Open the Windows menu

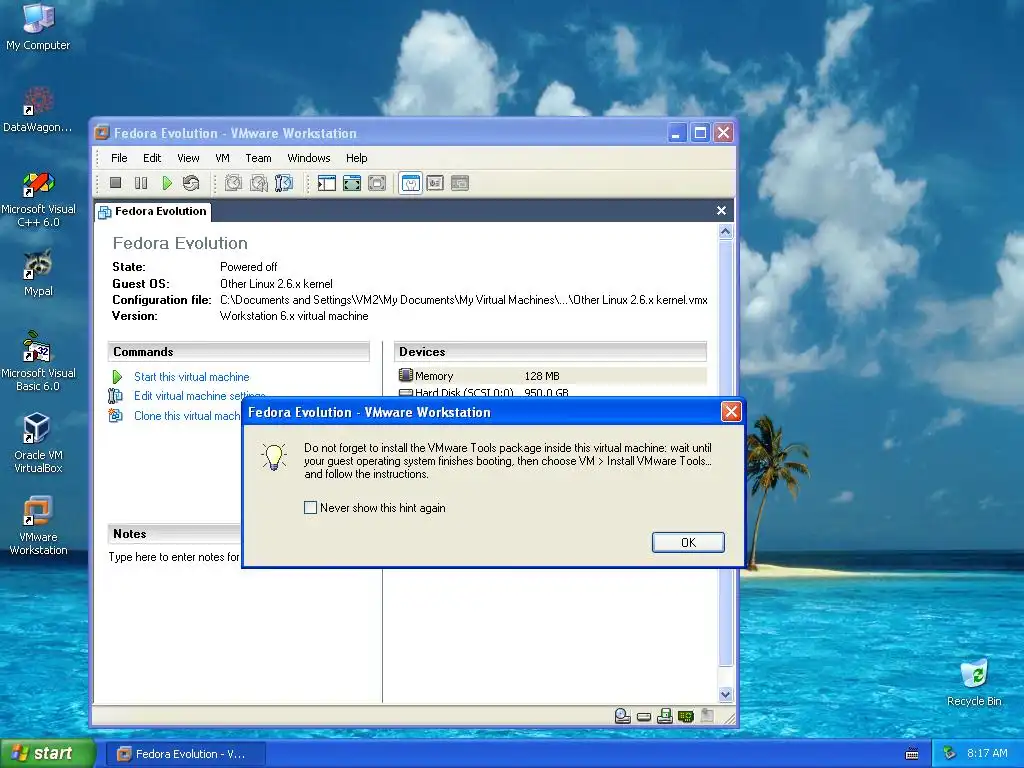click(x=309, y=158)
